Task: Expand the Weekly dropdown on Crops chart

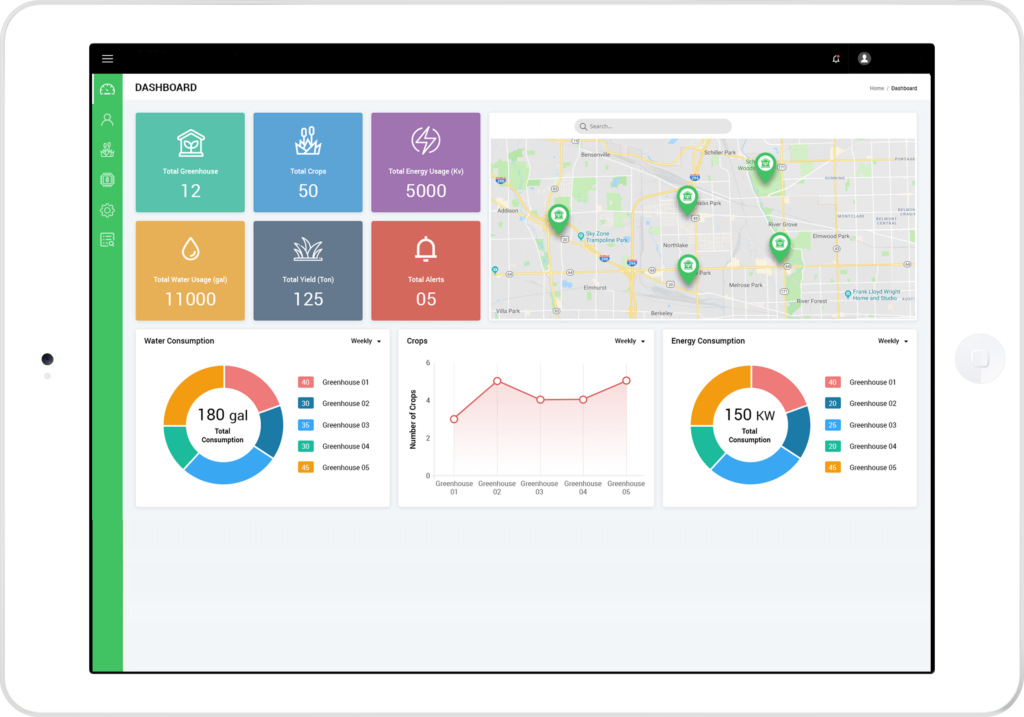Action: [x=629, y=341]
